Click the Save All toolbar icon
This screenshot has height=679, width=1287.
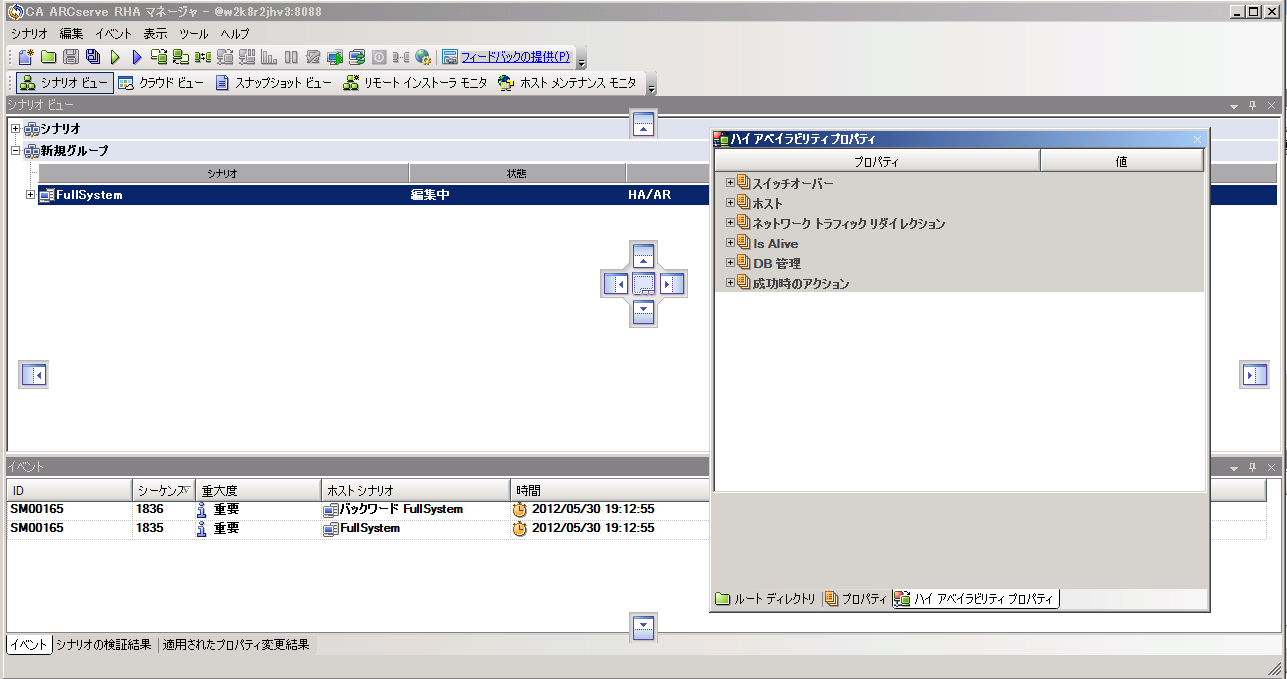pos(93,57)
